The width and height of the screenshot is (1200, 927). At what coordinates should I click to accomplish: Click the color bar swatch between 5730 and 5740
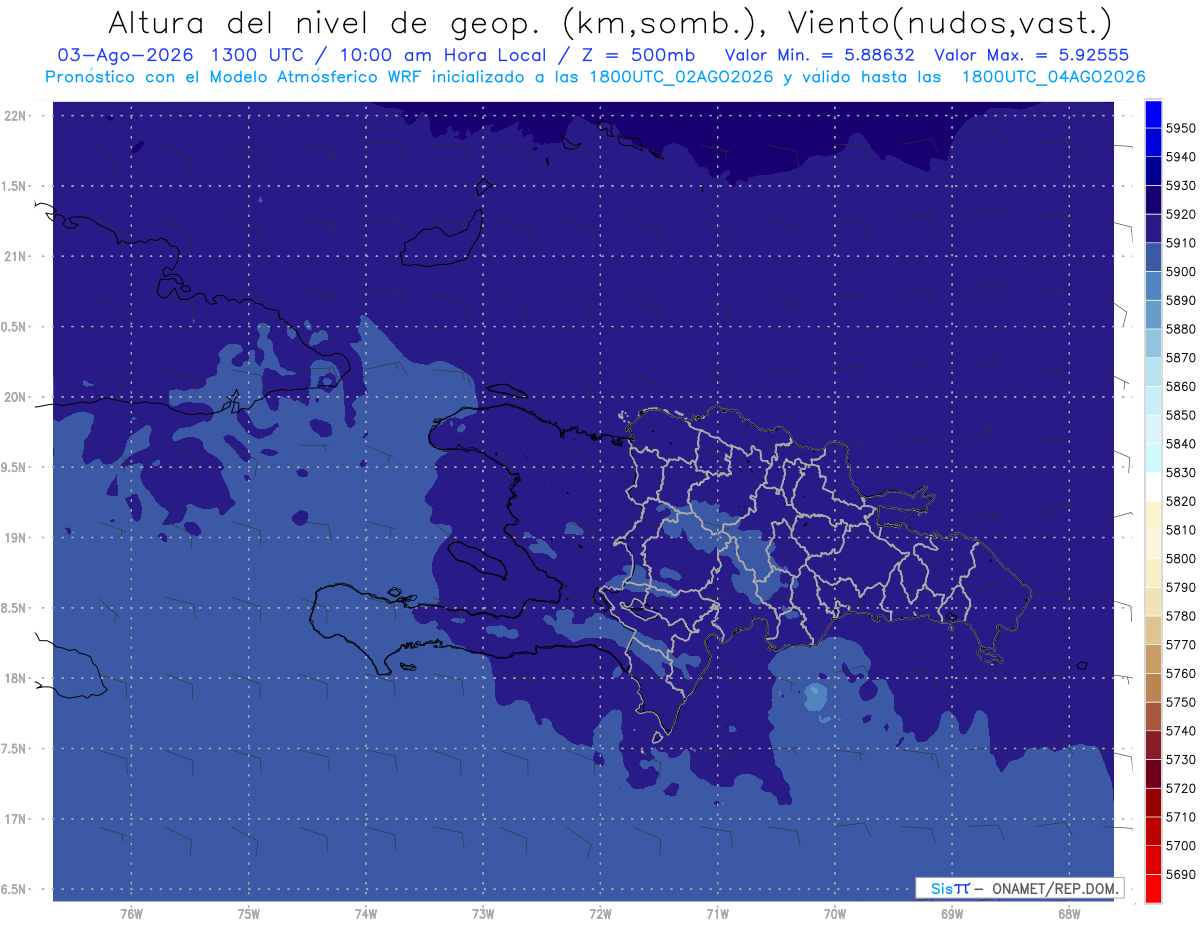[x=1152, y=745]
